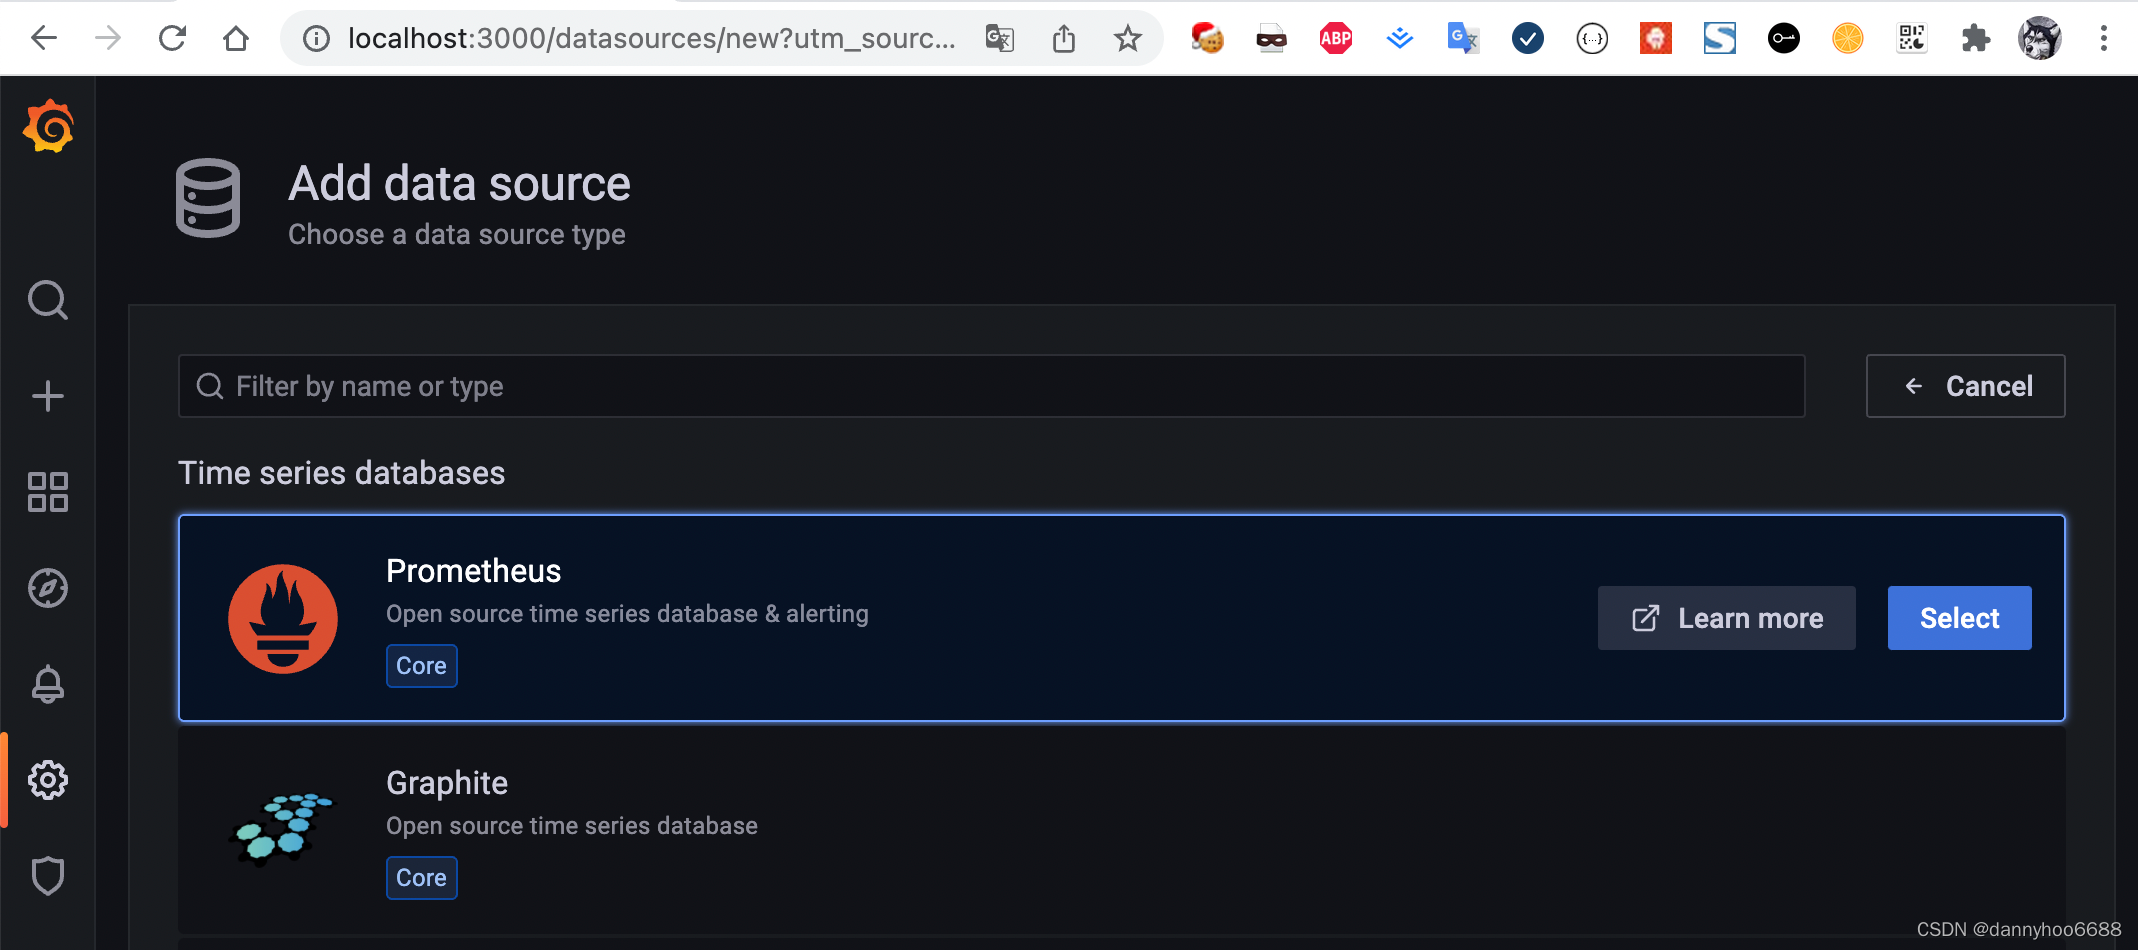Open the QR code extension
2138x950 pixels.
point(1912,38)
